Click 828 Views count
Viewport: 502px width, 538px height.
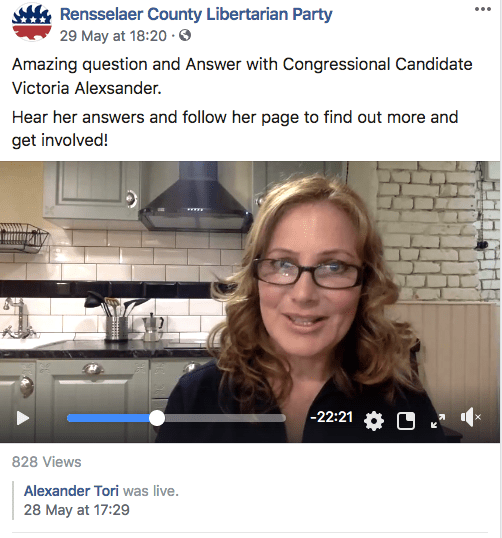click(x=47, y=462)
